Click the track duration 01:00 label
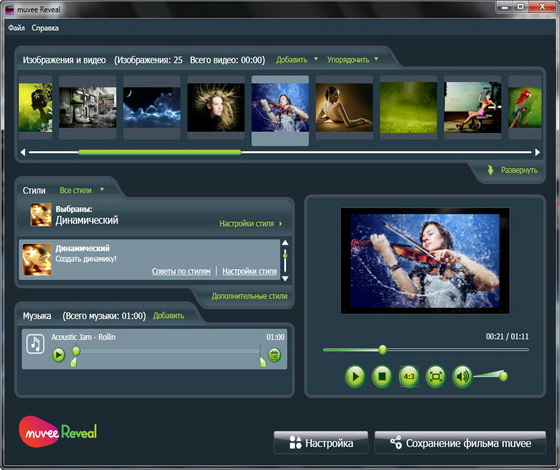Screen dimensions: 560x470 275,337
